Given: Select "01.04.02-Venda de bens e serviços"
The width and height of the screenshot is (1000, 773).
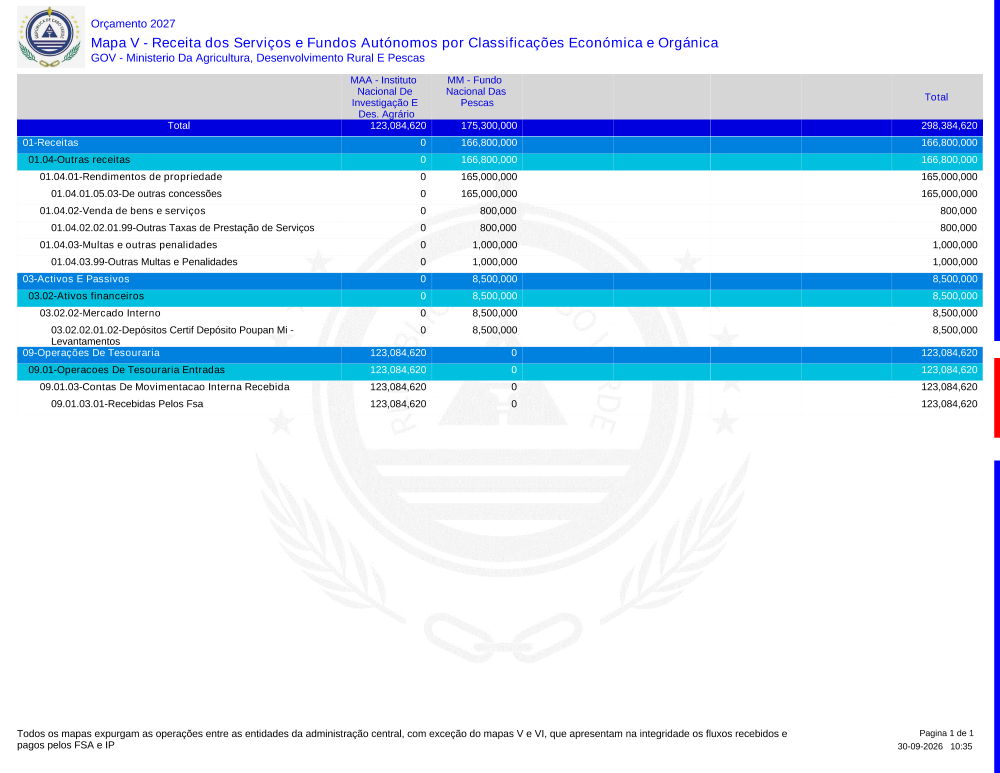Looking at the screenshot, I should pos(122,211).
